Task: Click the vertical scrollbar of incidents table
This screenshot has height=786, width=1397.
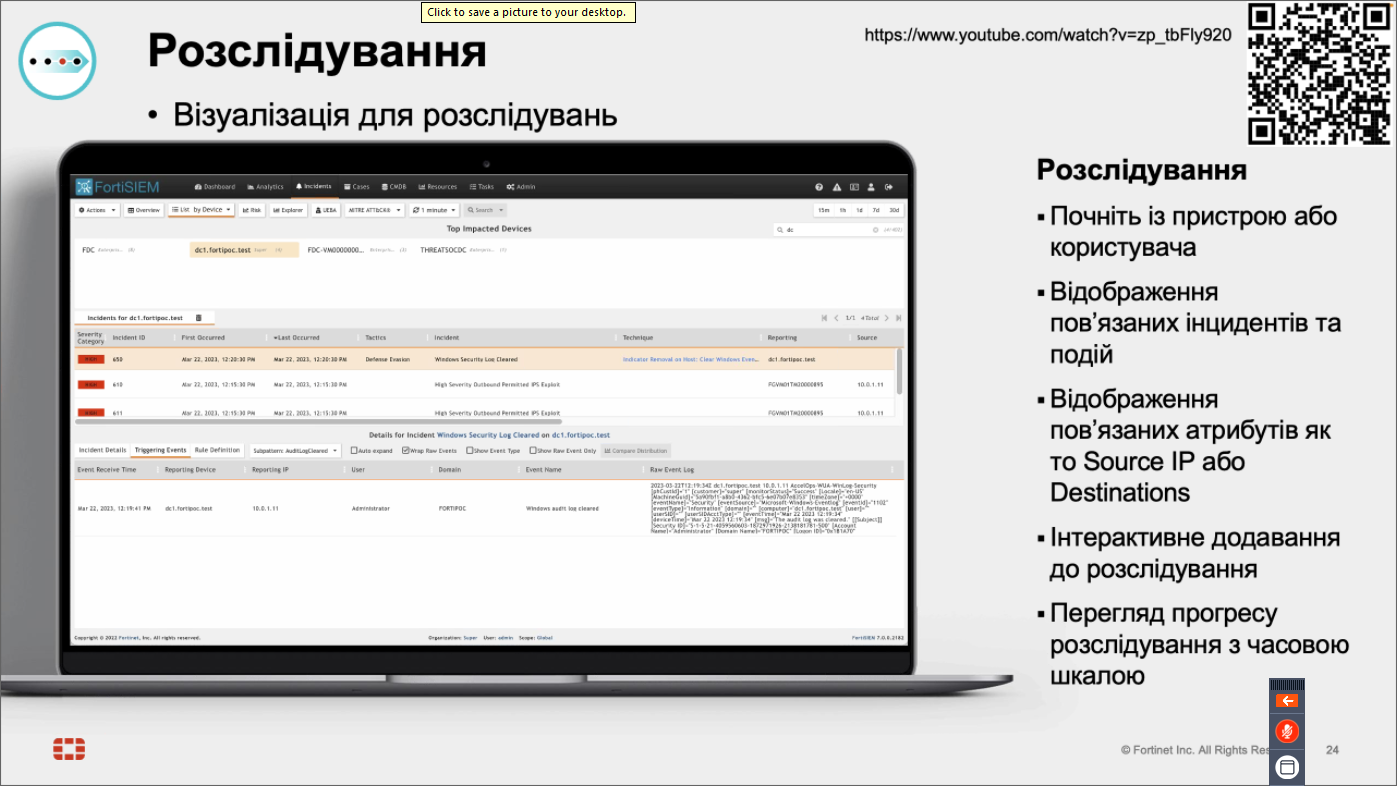Action: click(899, 370)
